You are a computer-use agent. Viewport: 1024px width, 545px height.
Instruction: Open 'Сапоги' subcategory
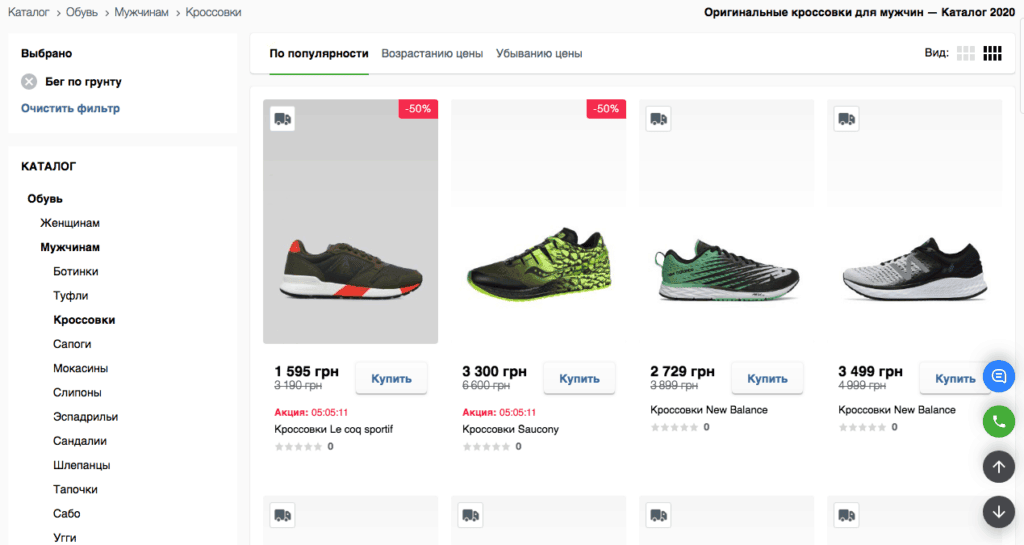point(72,344)
